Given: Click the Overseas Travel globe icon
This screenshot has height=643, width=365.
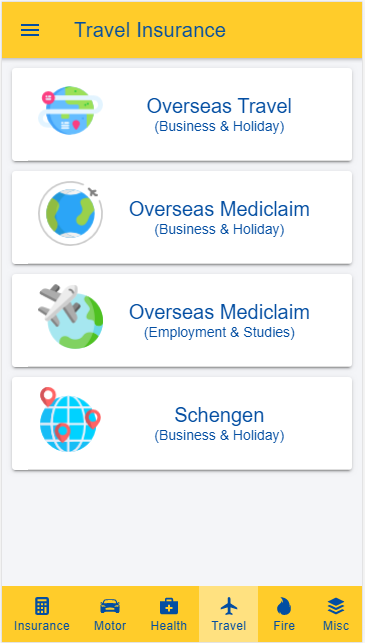Looking at the screenshot, I should point(70,108).
